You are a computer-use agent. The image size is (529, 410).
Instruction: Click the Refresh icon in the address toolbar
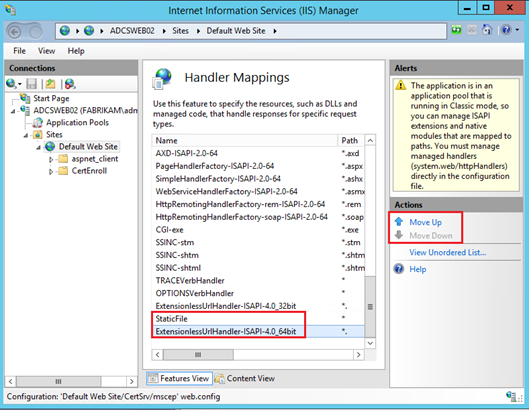click(456, 30)
